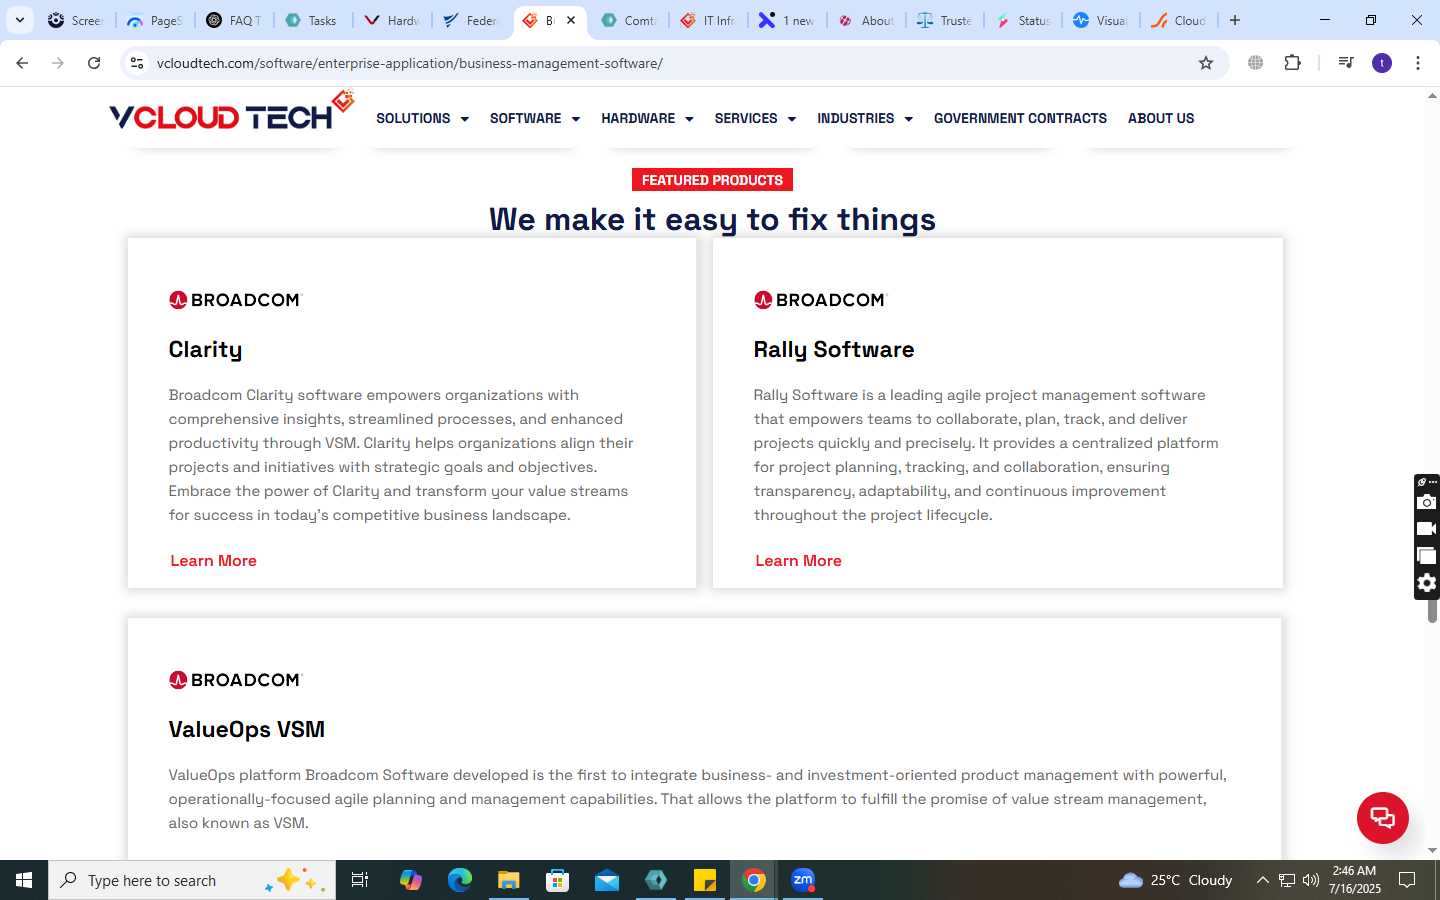Click Learn More under Clarity
The image size is (1440, 900).
tap(213, 561)
